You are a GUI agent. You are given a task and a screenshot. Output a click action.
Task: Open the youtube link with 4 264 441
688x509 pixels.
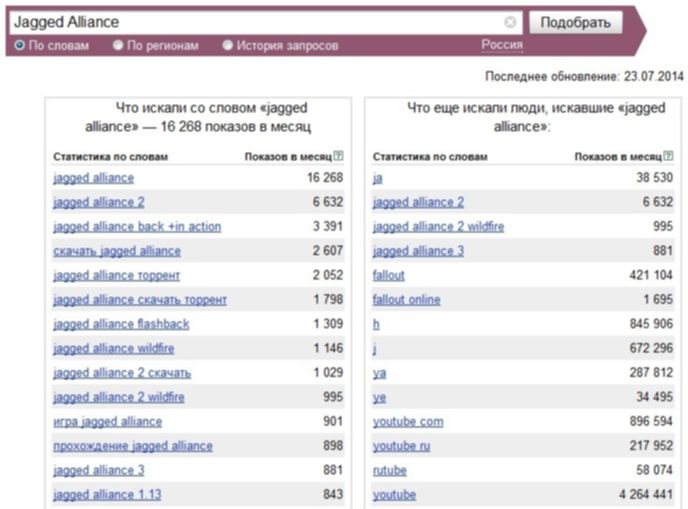394,495
